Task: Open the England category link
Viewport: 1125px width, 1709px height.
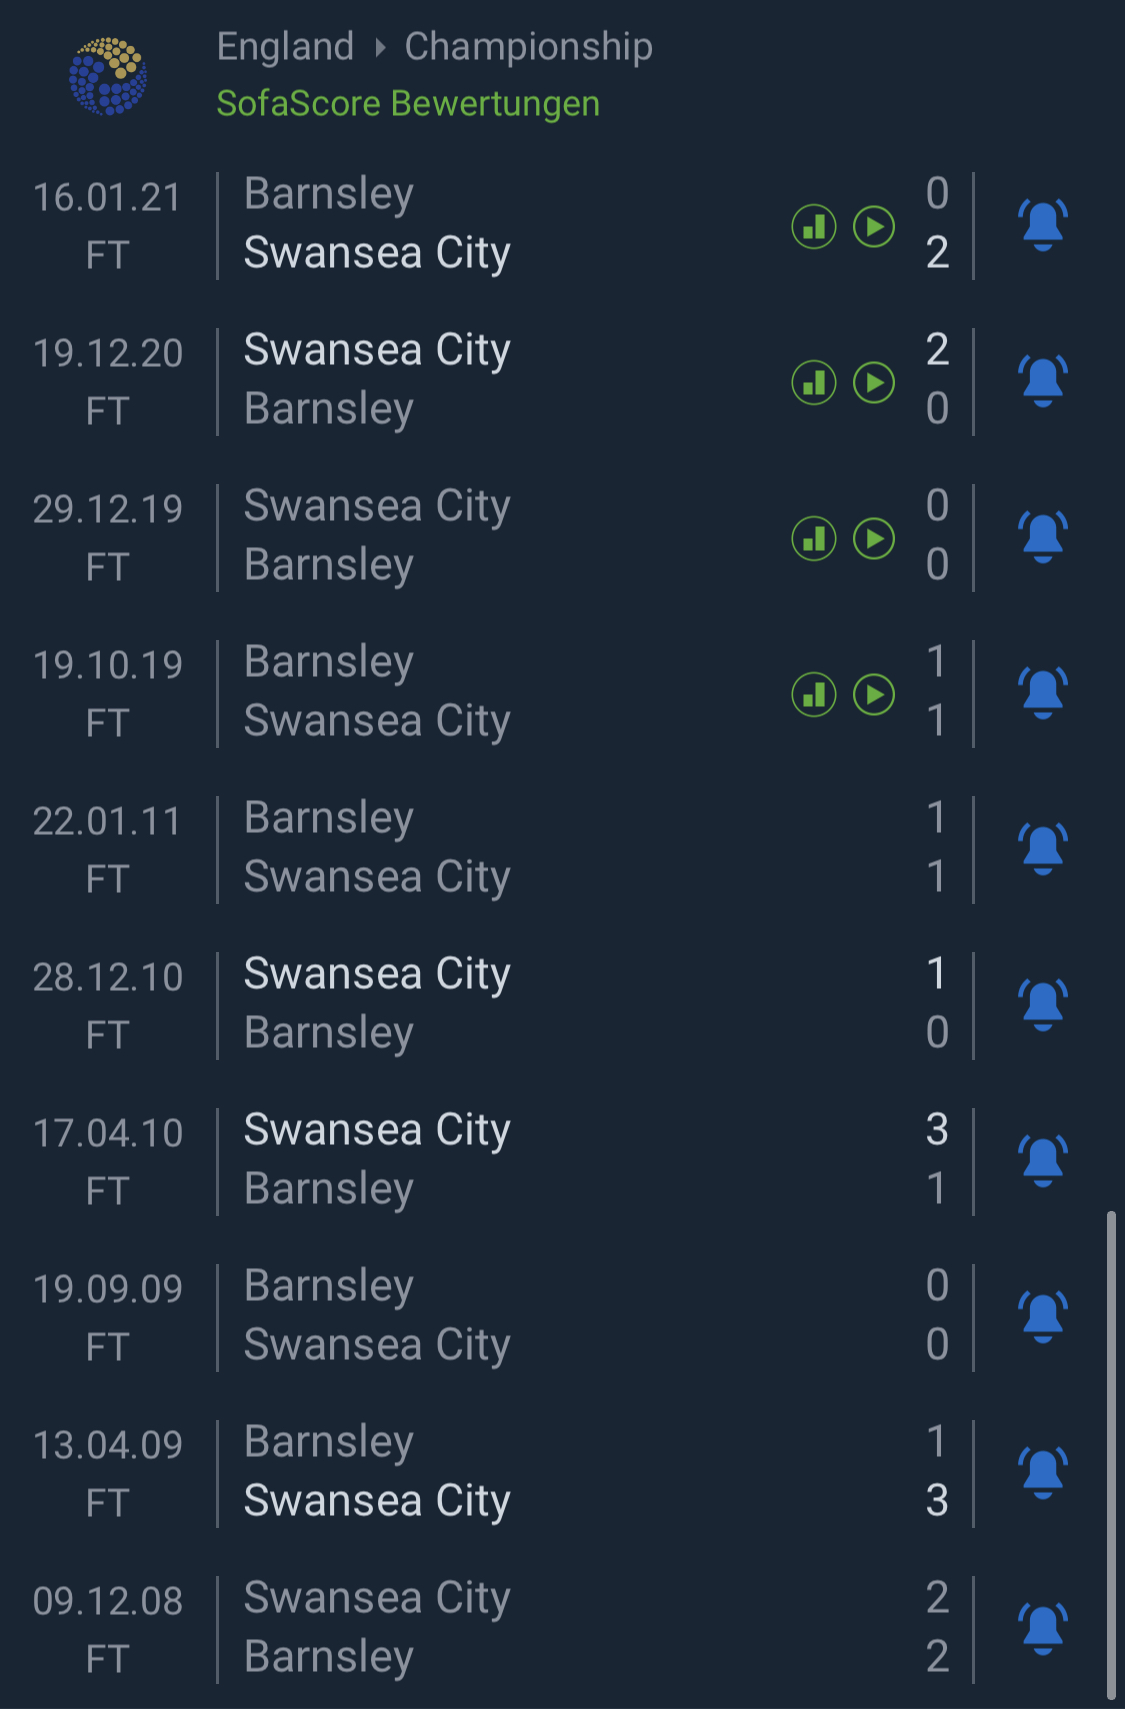Action: point(285,46)
